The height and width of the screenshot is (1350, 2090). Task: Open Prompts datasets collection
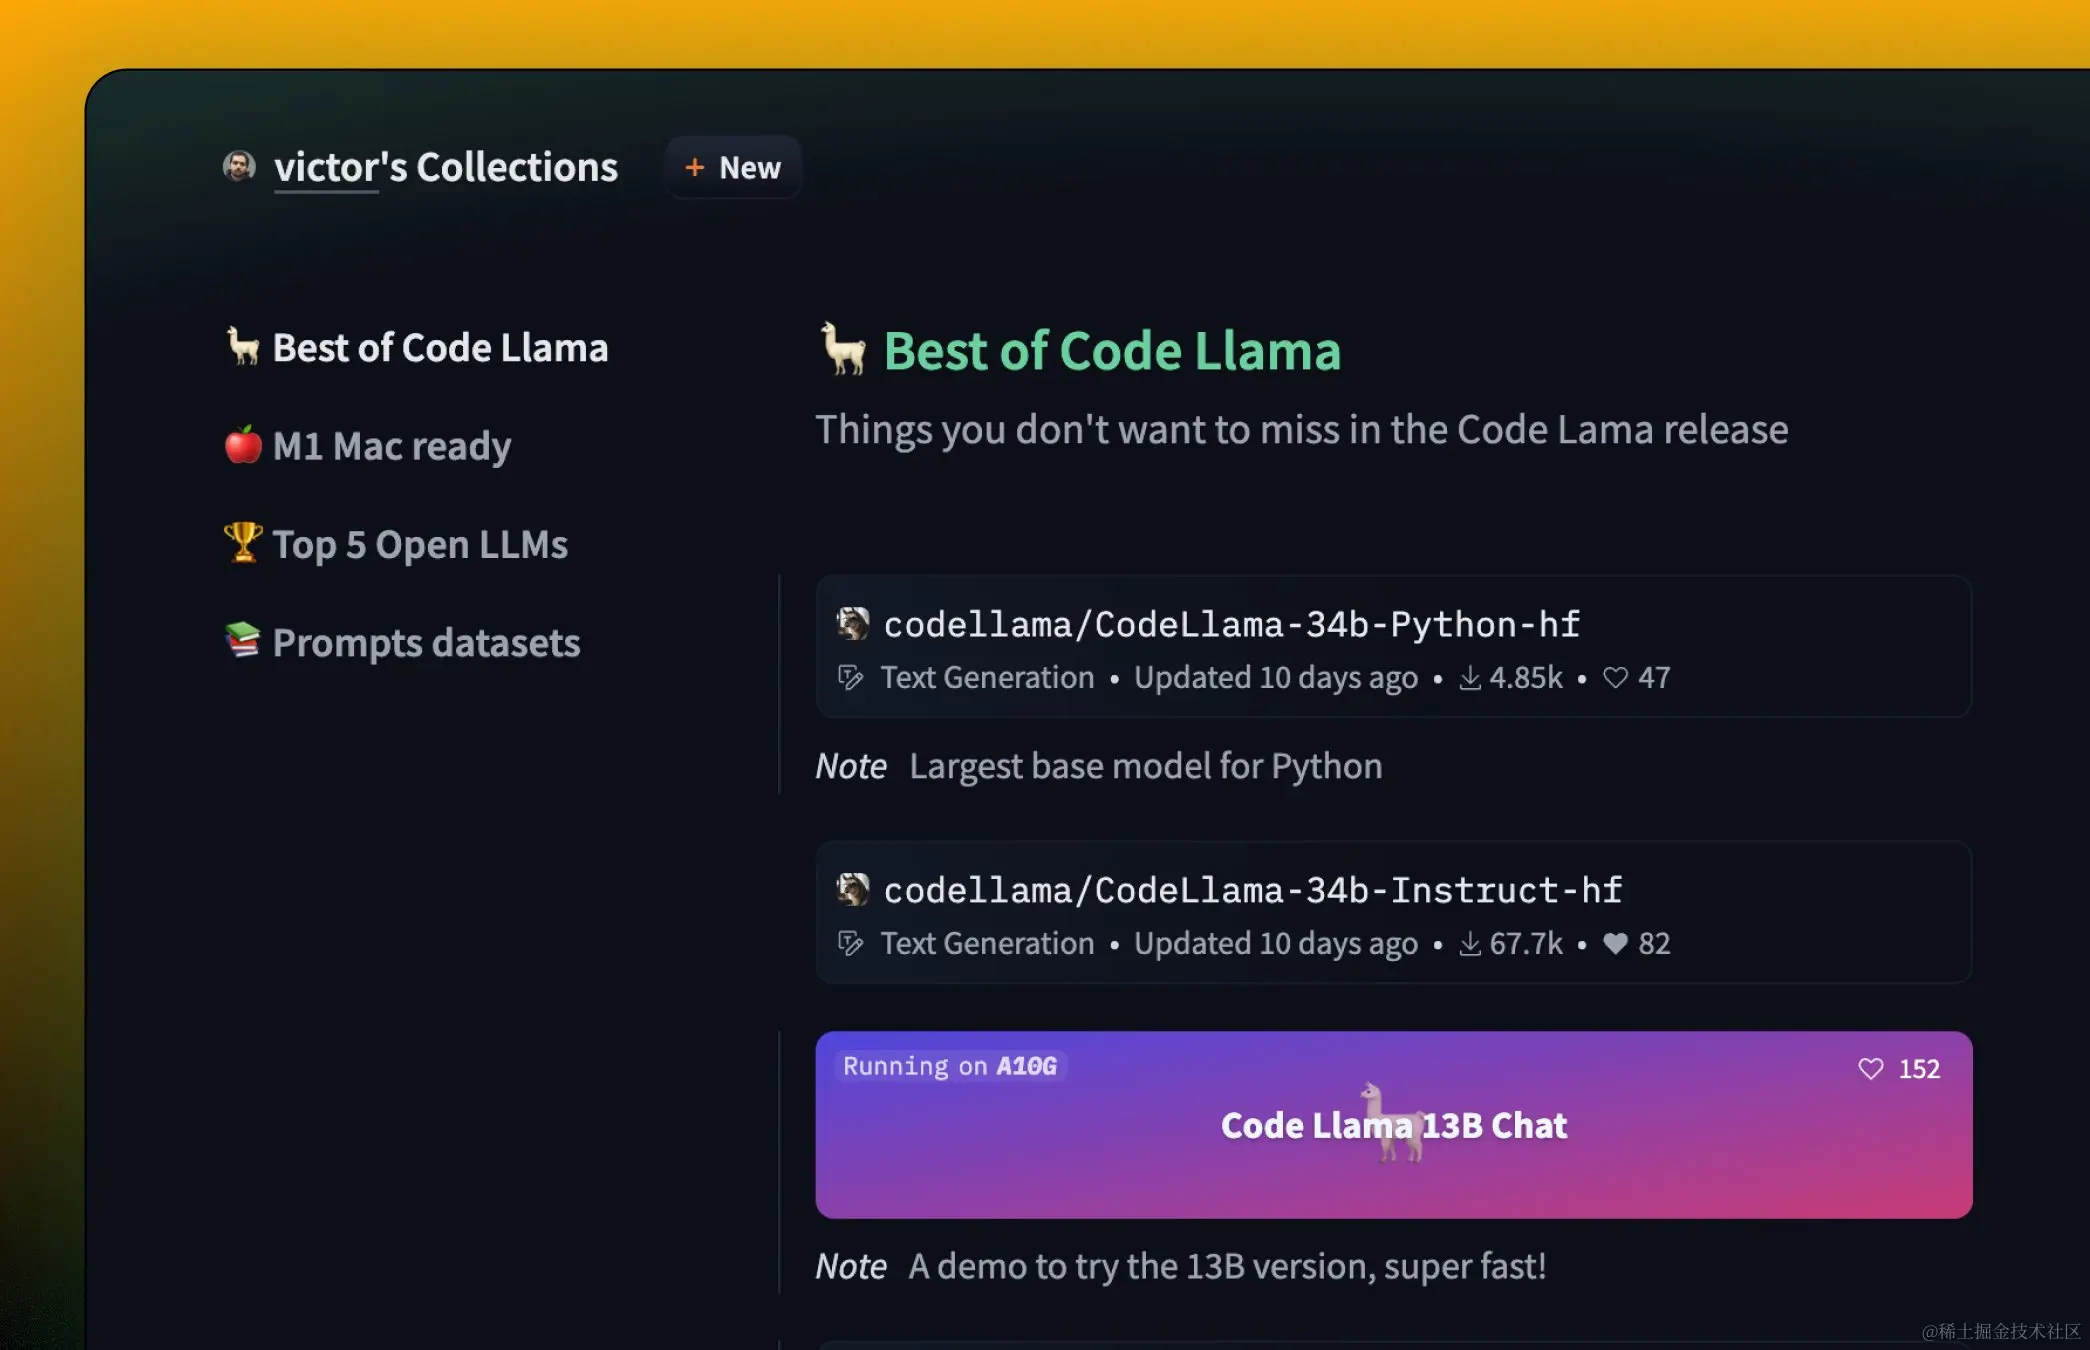(426, 643)
